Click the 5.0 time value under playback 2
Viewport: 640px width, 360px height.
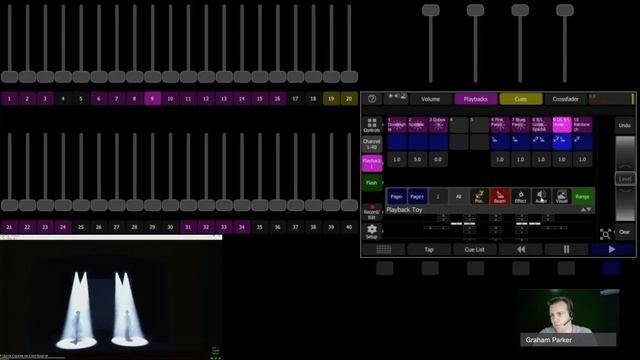[417, 159]
